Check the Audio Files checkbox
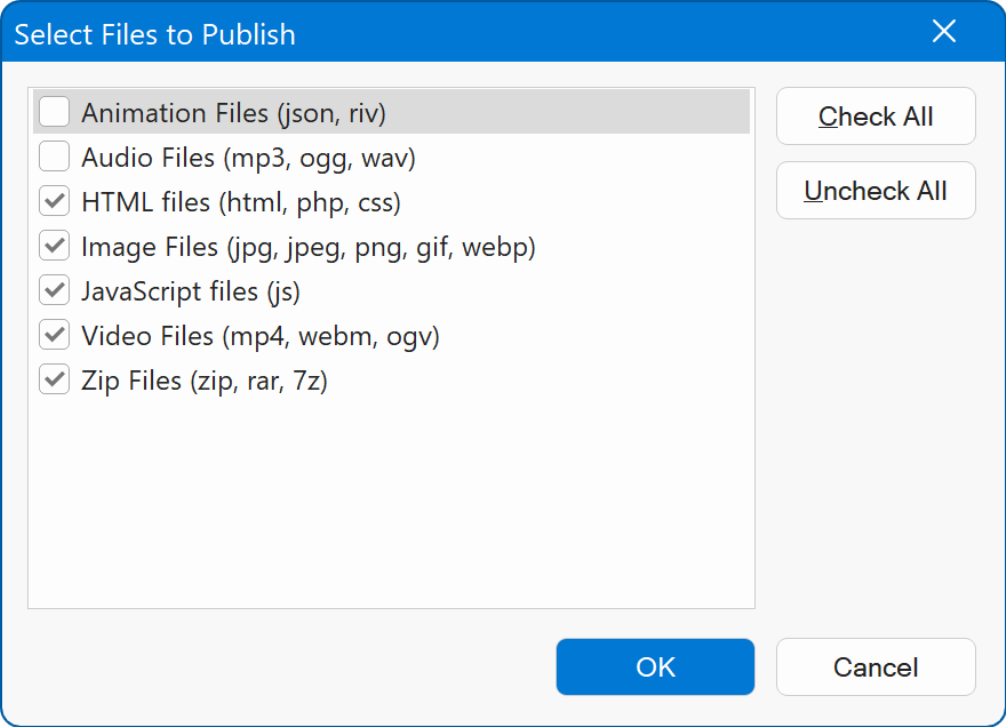Viewport: 1007px width, 728px height. coord(54,157)
